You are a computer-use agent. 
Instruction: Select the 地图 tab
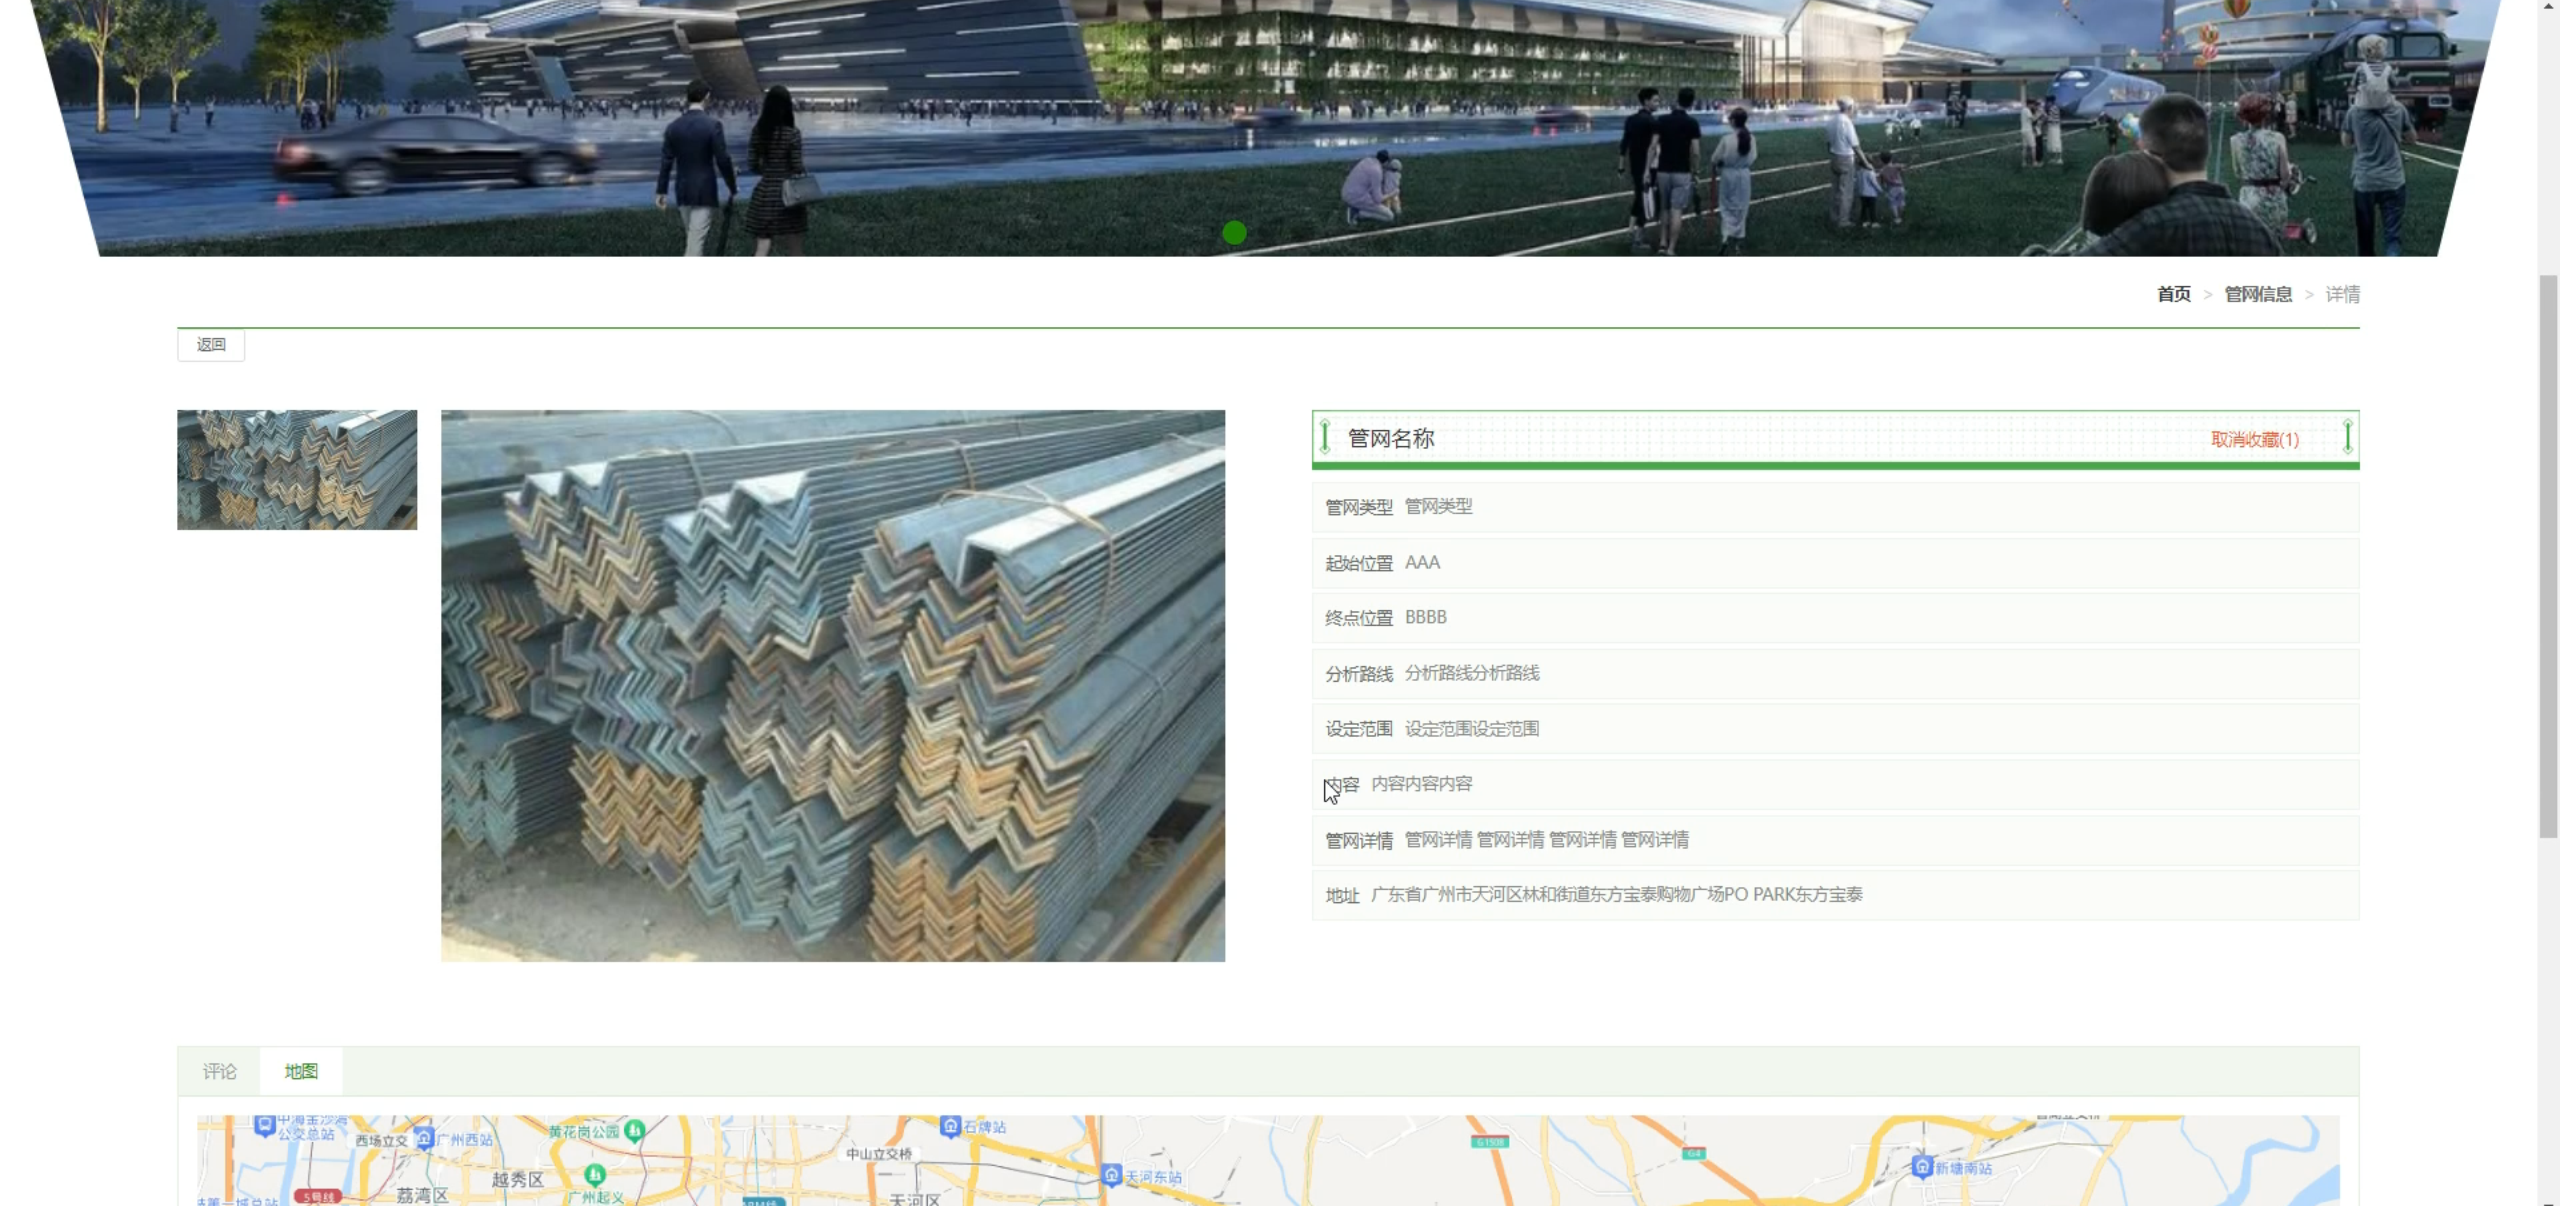(301, 1072)
